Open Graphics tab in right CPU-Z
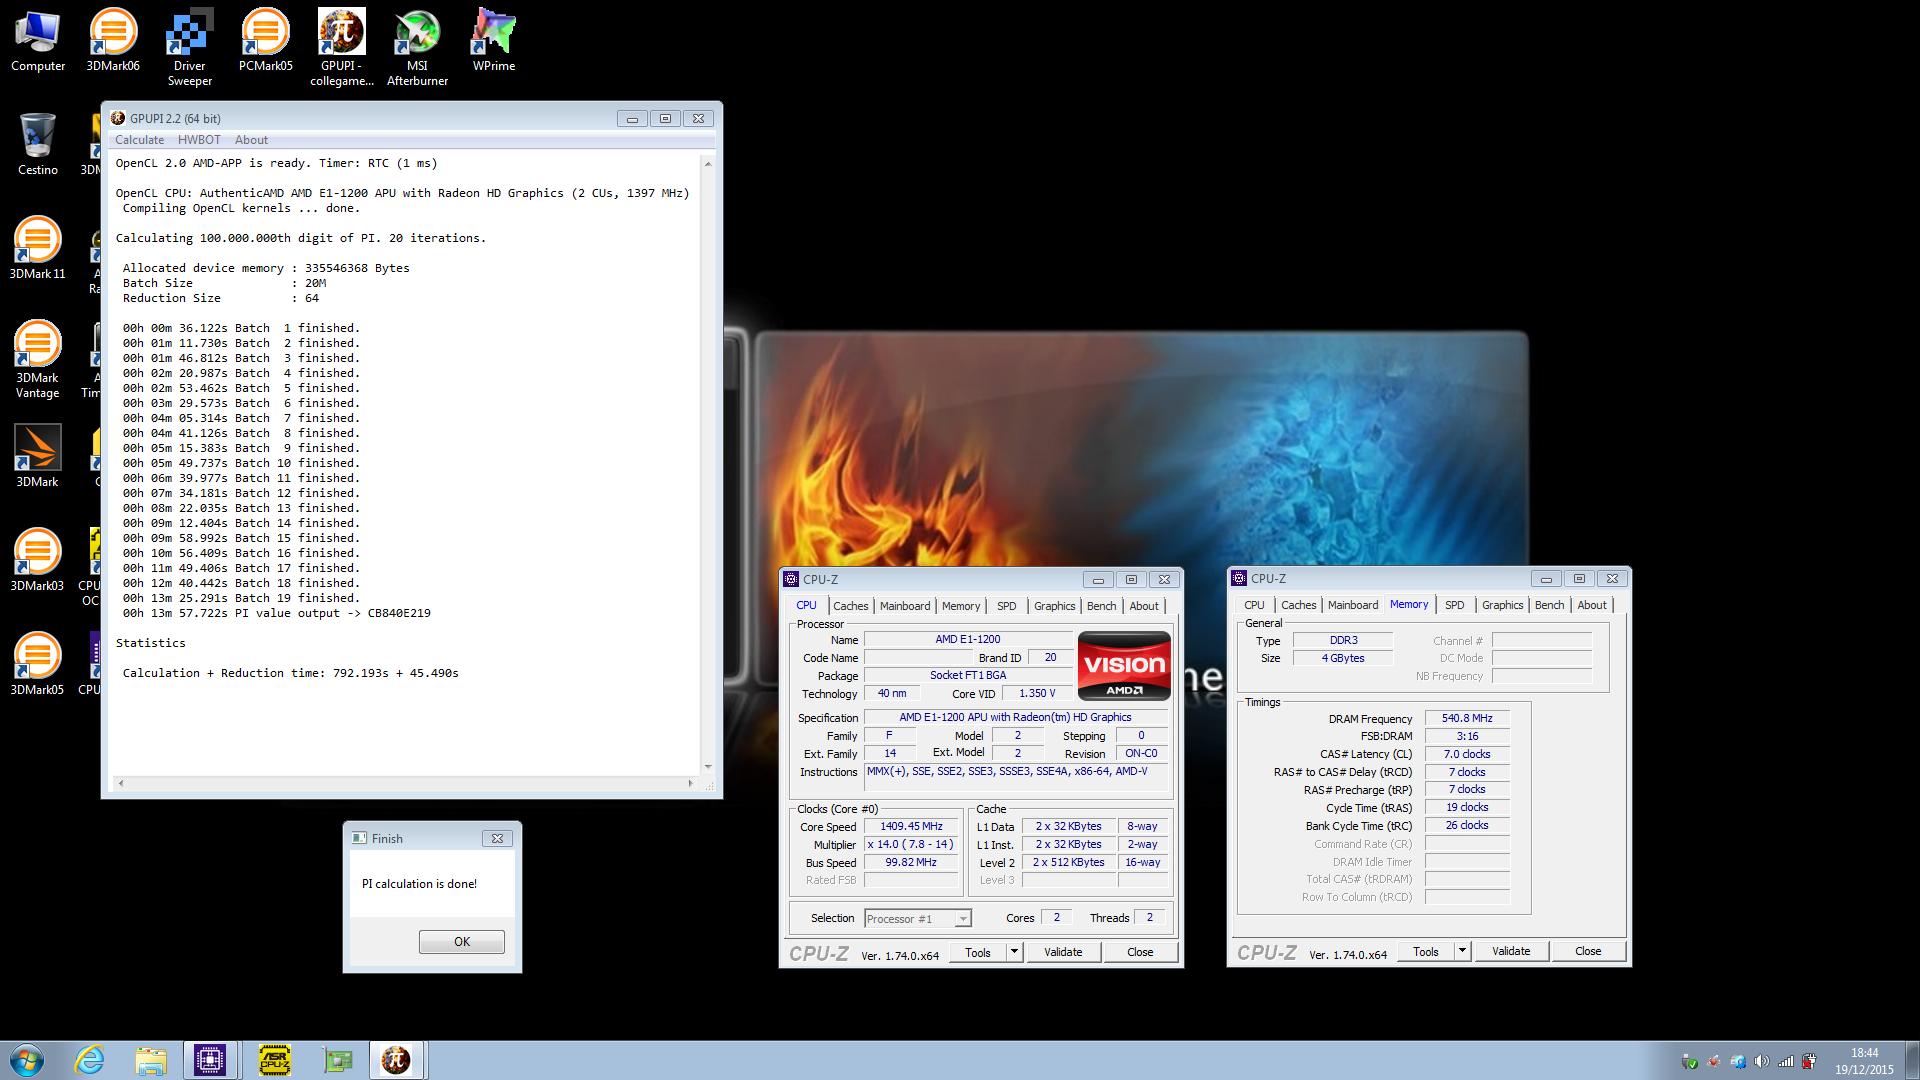 [1502, 605]
